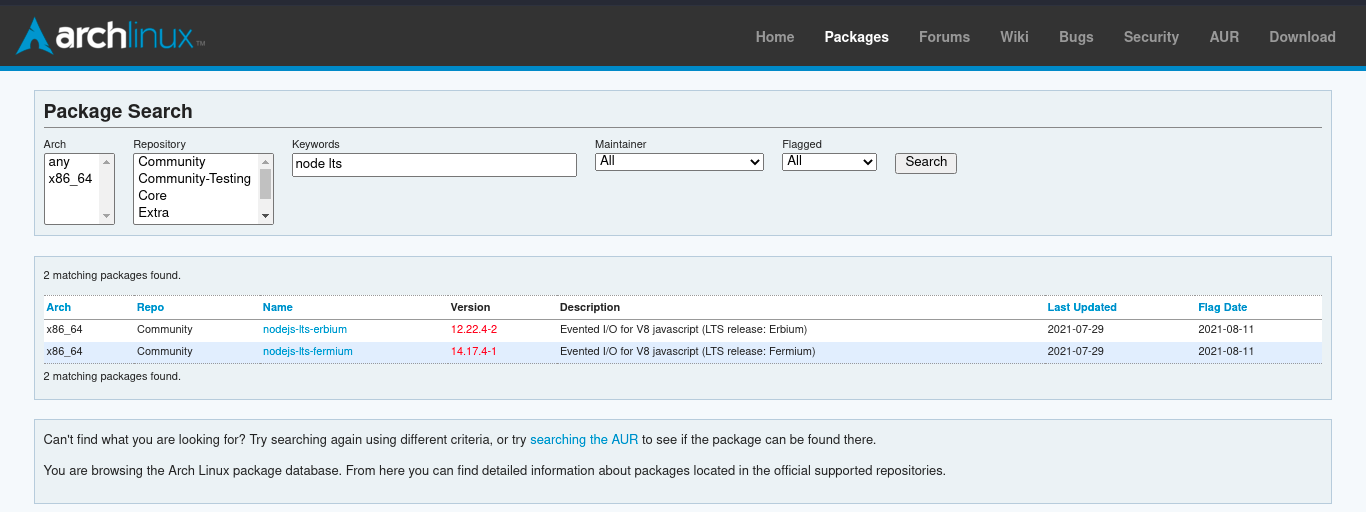Sort results by Flag Date column
The width and height of the screenshot is (1366, 512).
(x=1223, y=307)
